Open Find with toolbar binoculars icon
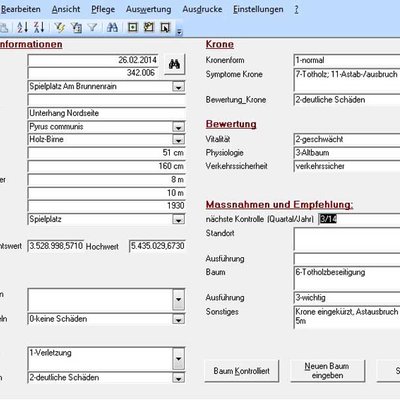400x400 pixels. pos(112,27)
